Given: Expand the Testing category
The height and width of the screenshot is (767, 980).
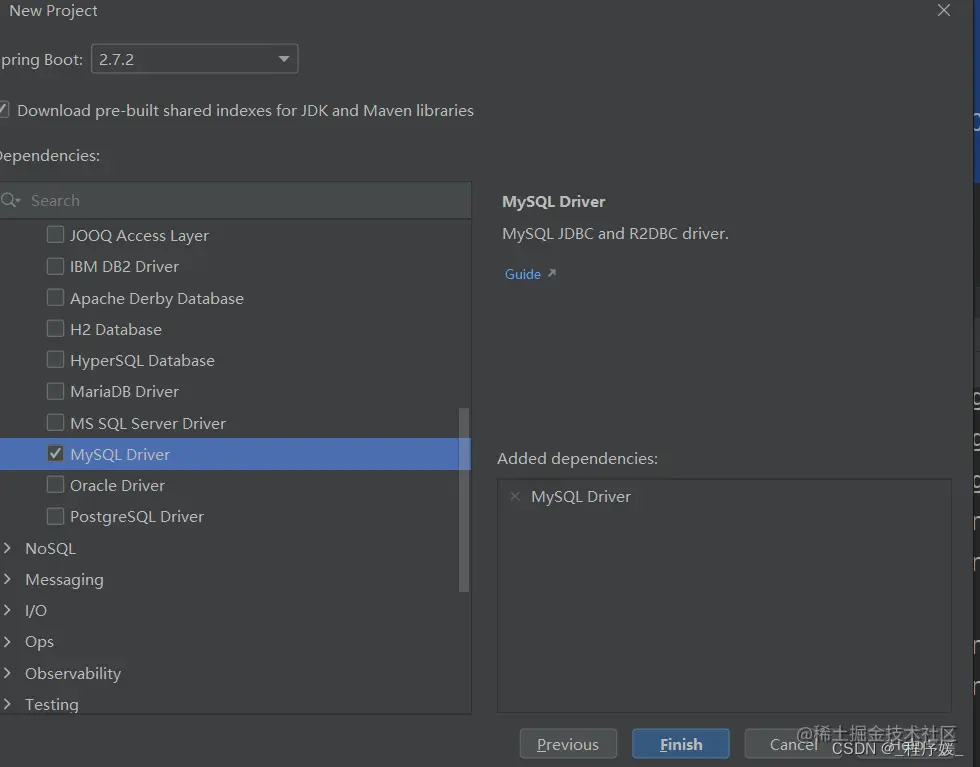Looking at the screenshot, I should click(7, 704).
